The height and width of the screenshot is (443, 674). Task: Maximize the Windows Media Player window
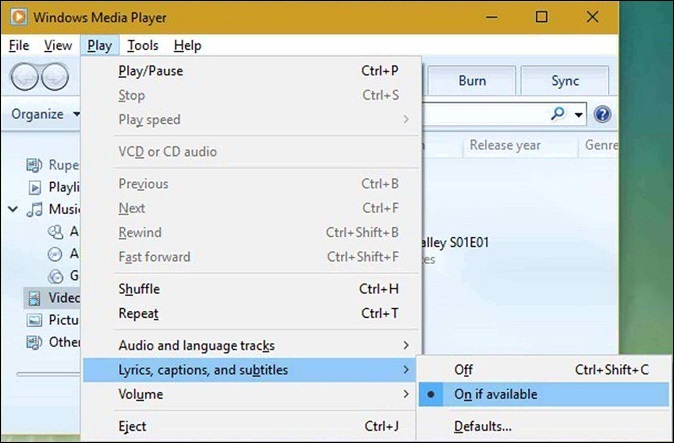(x=542, y=17)
